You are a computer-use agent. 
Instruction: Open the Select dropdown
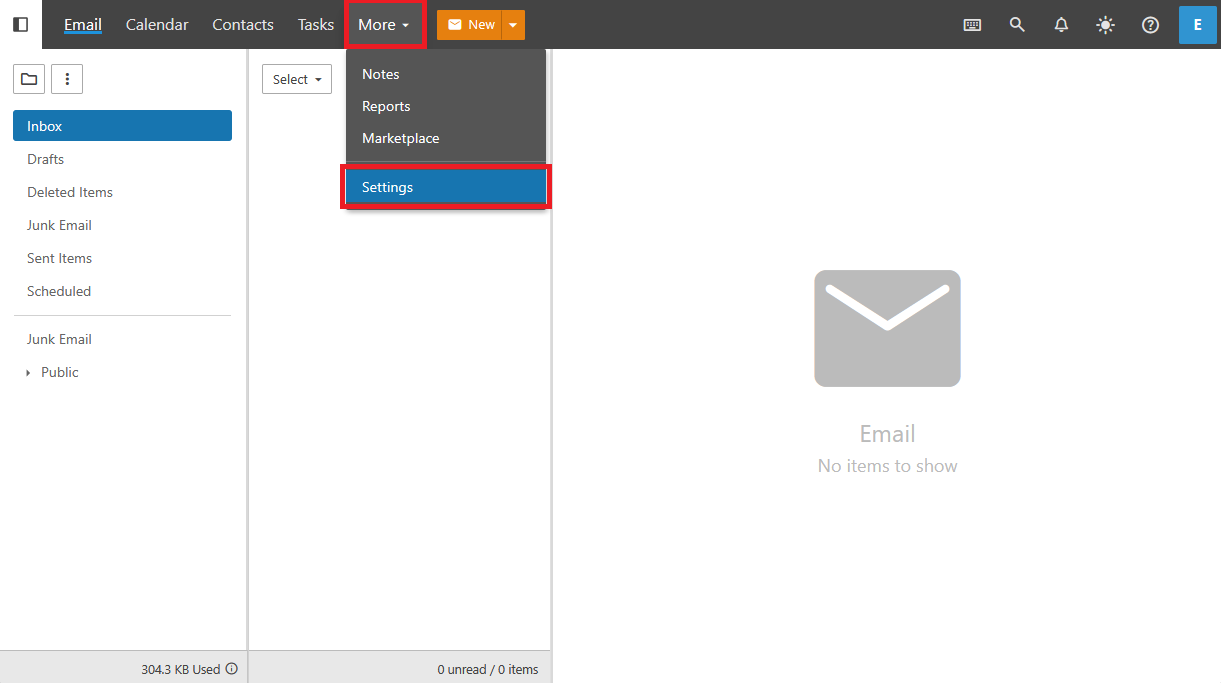[296, 79]
